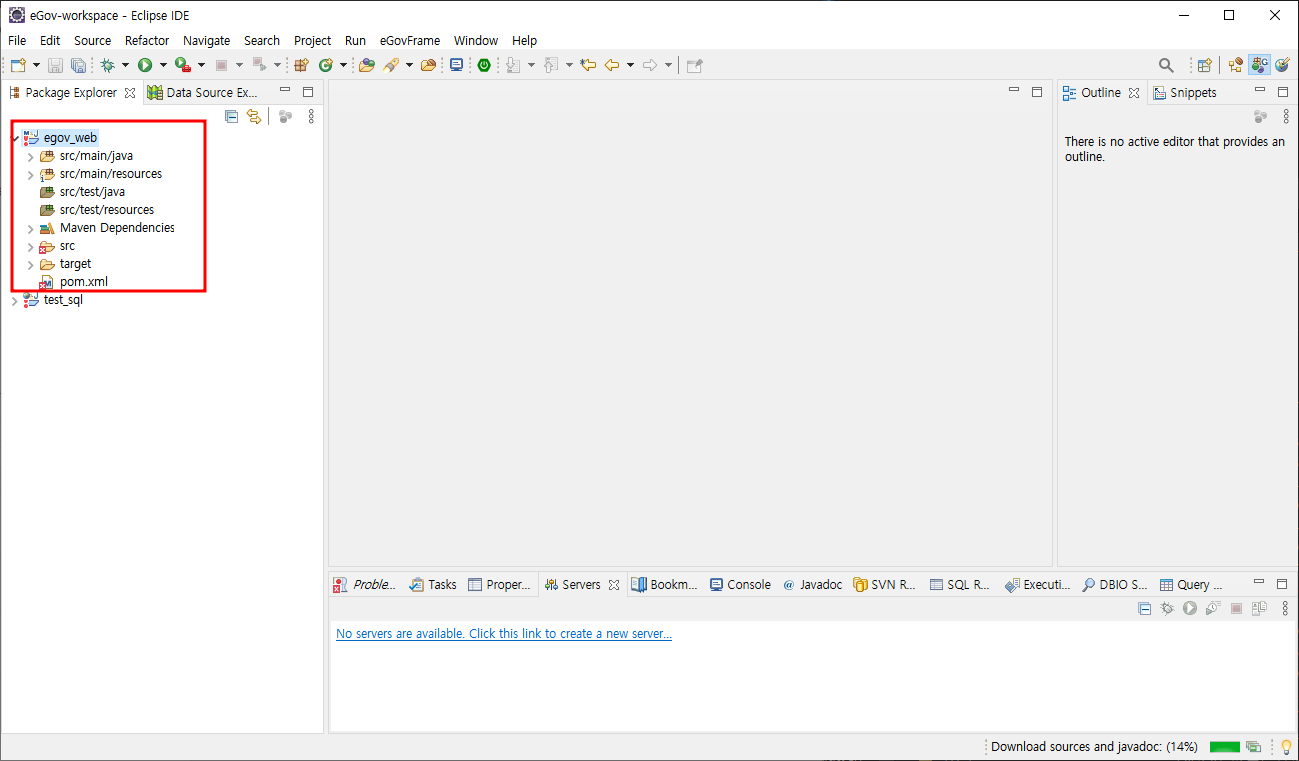Click the lightbulb tip icon in status bar
1299x761 pixels.
click(x=1286, y=747)
